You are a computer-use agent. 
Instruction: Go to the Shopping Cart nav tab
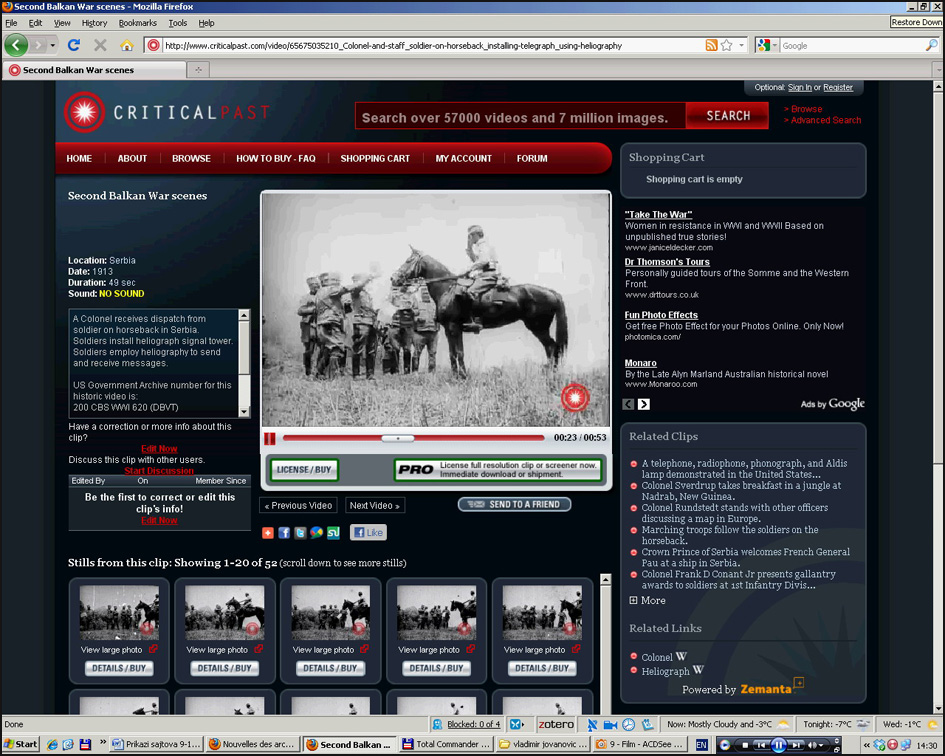coord(375,158)
